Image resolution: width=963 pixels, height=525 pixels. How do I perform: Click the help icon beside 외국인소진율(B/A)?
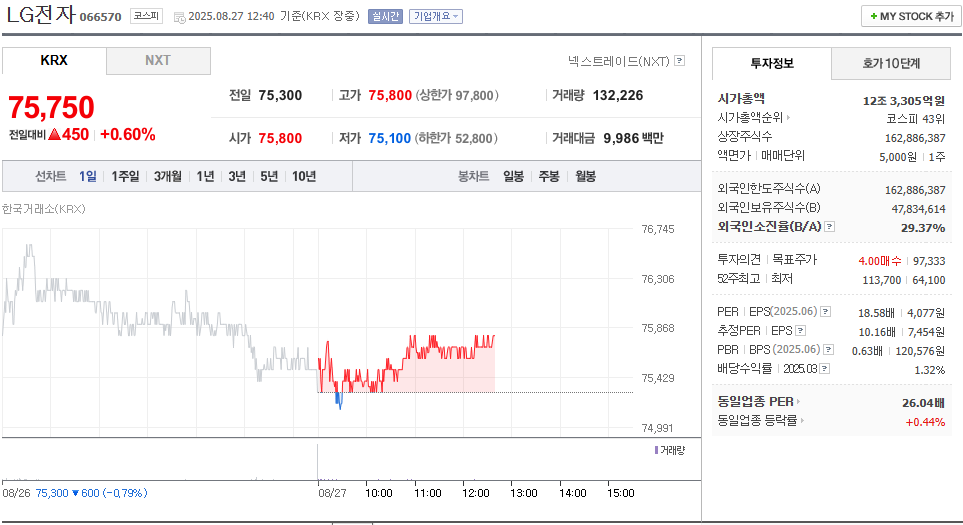coord(830,227)
